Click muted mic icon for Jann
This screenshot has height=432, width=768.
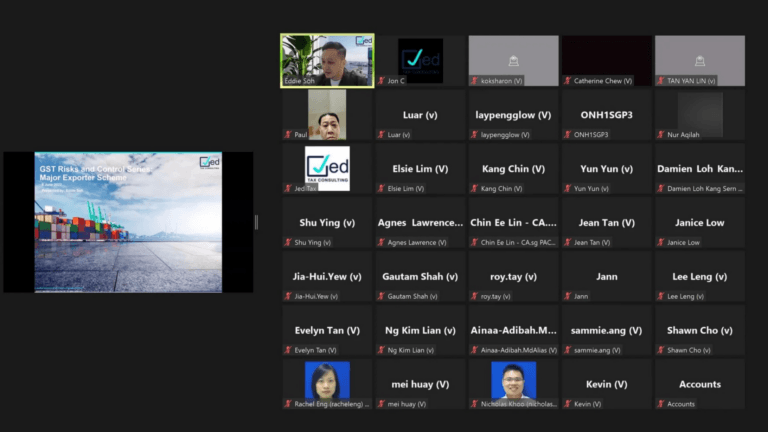pos(567,296)
